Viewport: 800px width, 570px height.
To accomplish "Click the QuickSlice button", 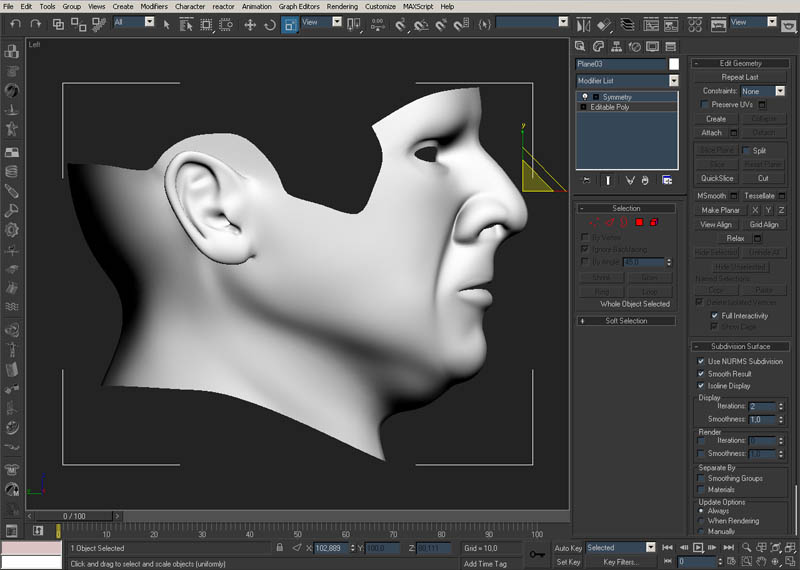I will pyautogui.click(x=717, y=178).
